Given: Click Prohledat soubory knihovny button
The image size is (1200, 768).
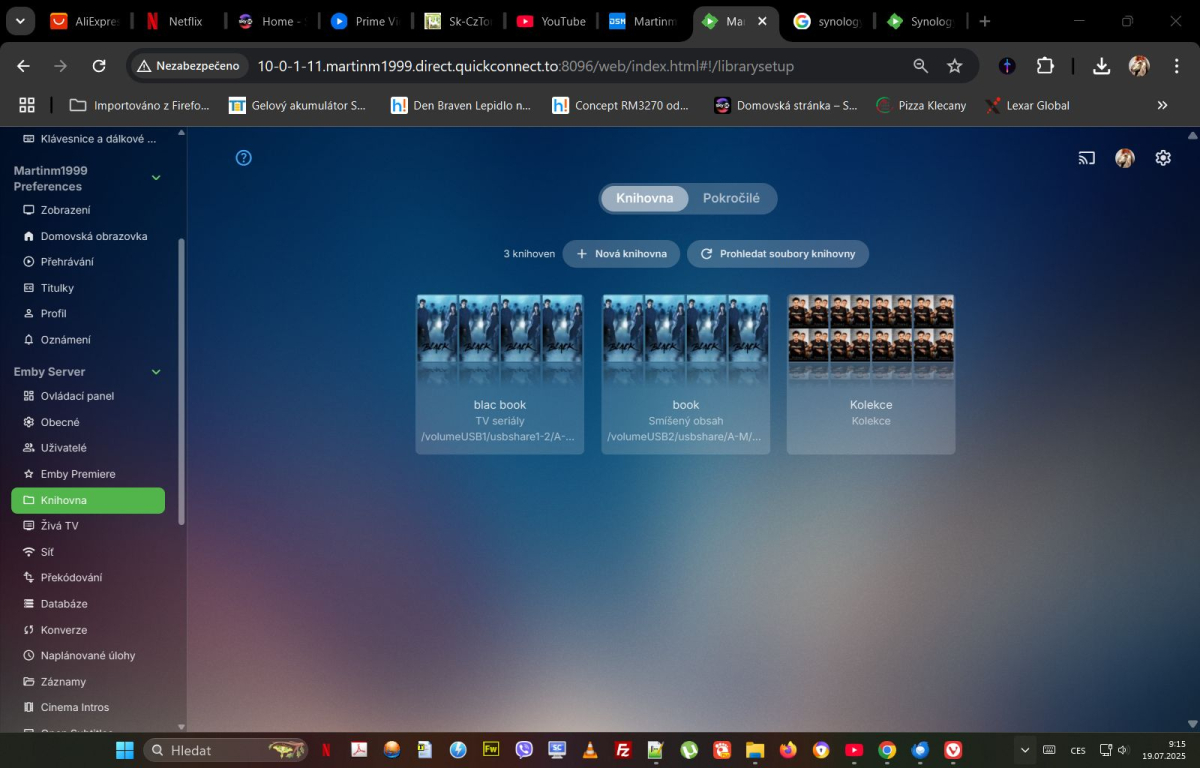Looking at the screenshot, I should point(778,253).
